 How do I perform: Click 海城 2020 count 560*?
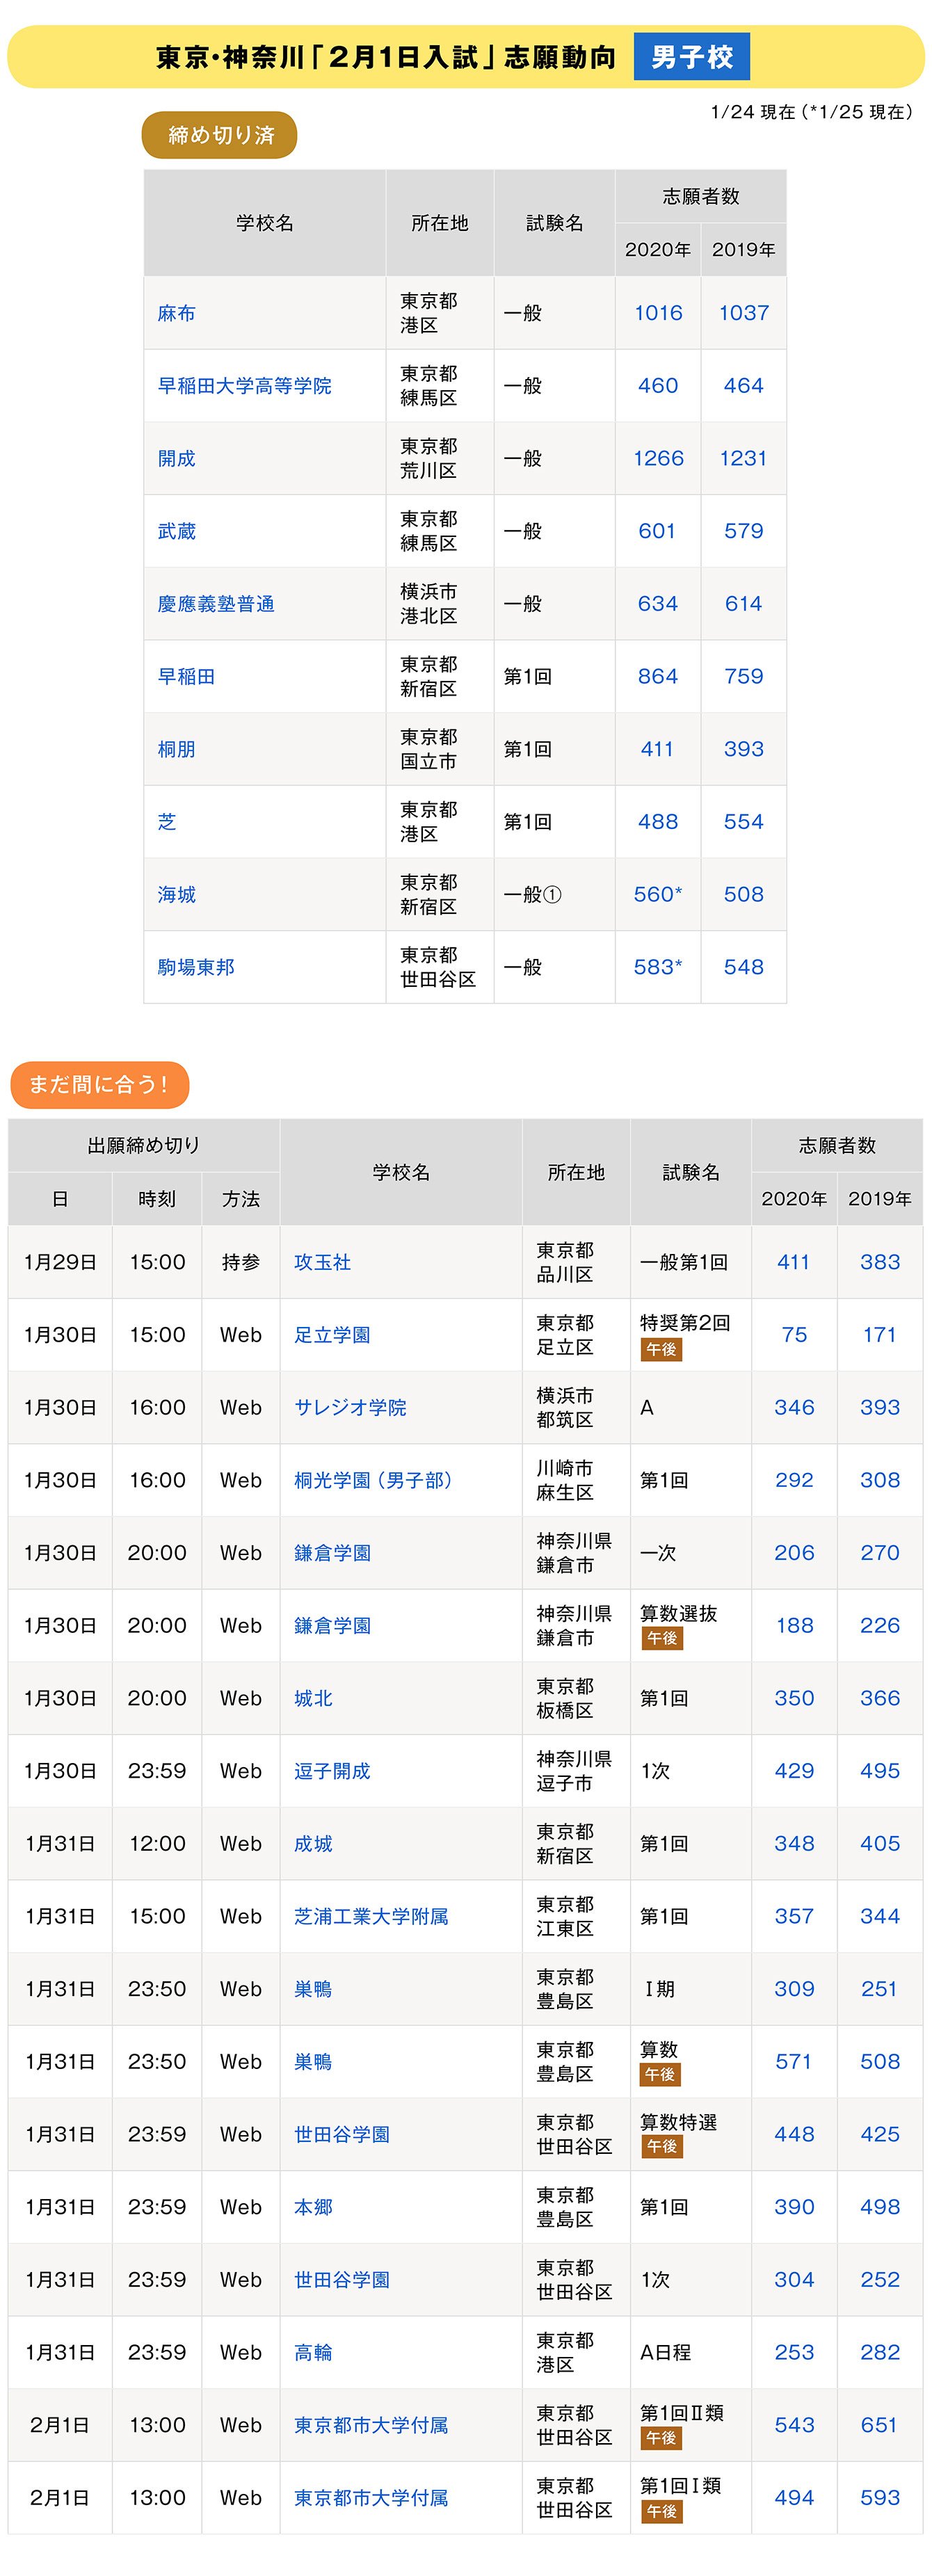tap(658, 894)
